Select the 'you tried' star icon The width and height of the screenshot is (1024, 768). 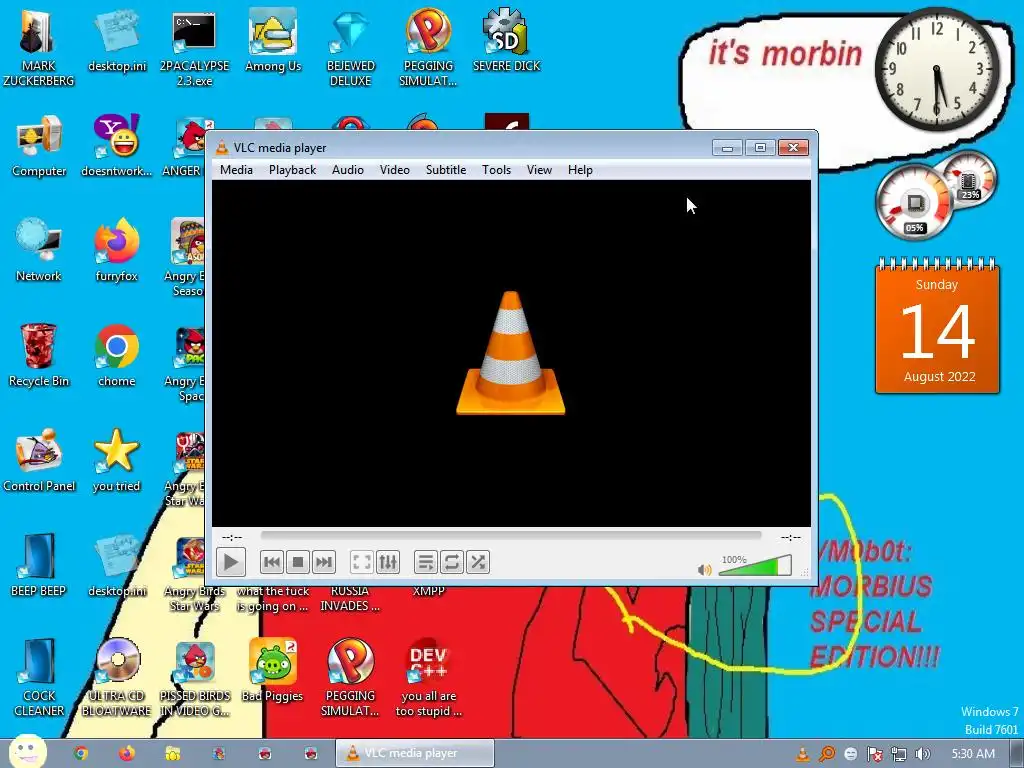coord(116,460)
